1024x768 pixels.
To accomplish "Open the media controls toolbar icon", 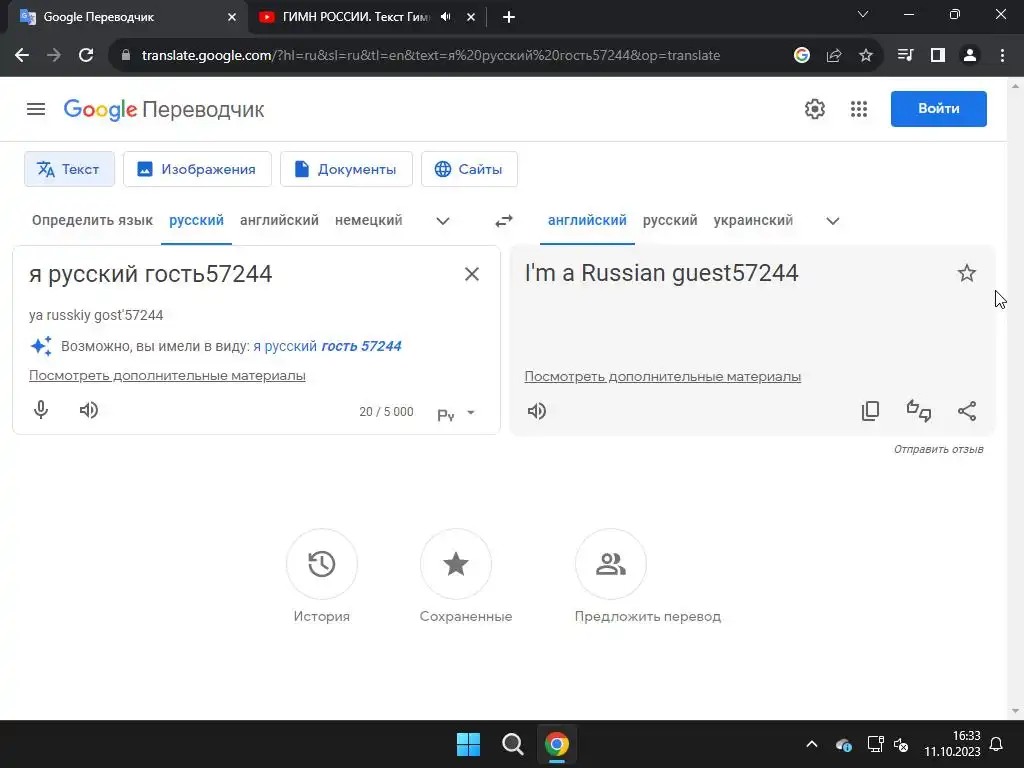I will pyautogui.click(x=905, y=56).
